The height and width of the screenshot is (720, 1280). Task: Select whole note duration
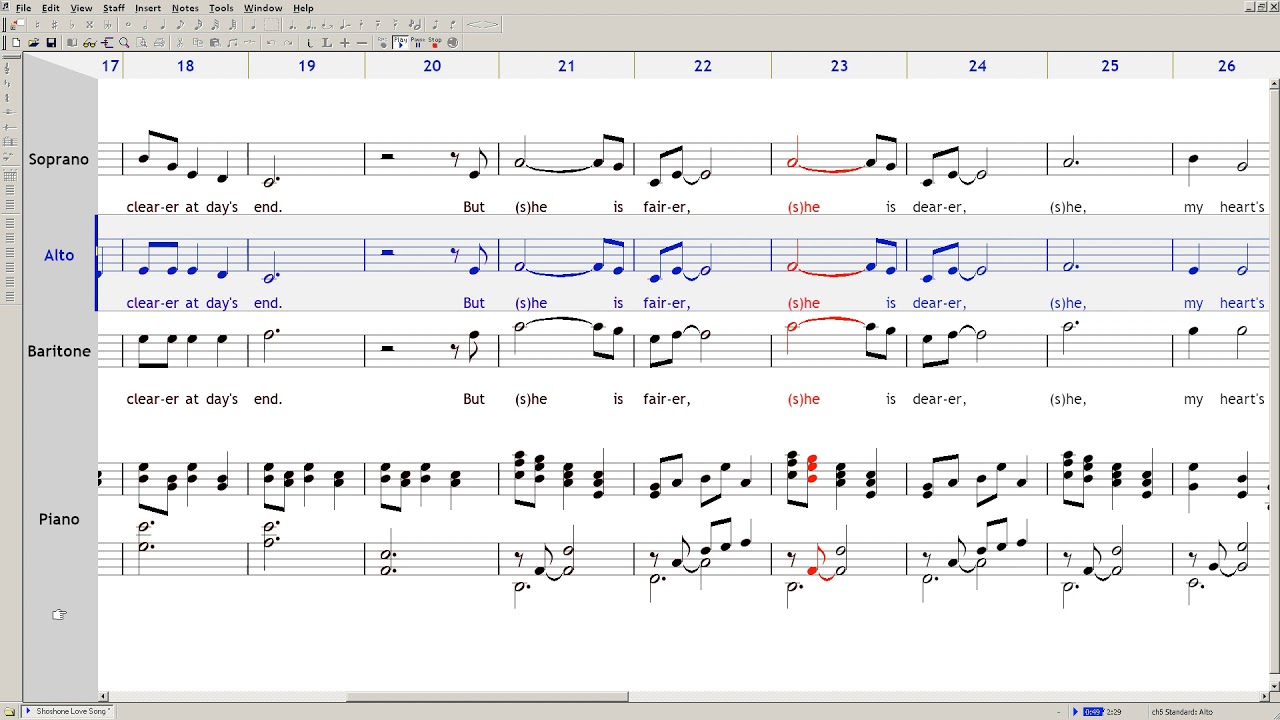click(x=128, y=24)
